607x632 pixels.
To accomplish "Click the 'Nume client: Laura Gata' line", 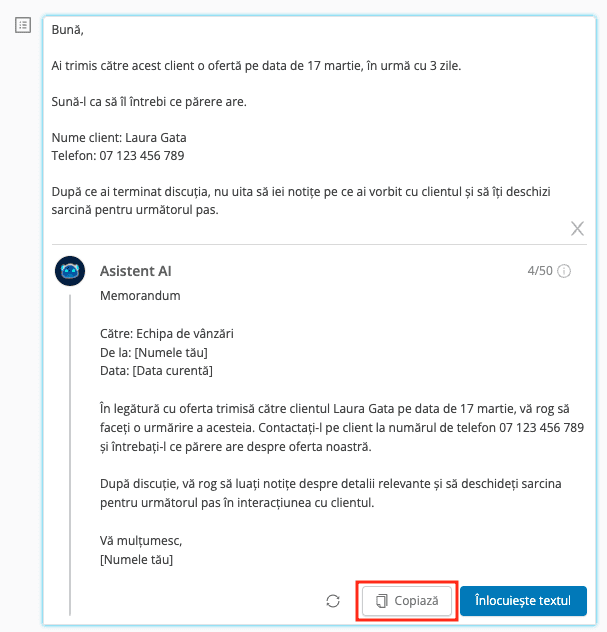I will pos(119,138).
